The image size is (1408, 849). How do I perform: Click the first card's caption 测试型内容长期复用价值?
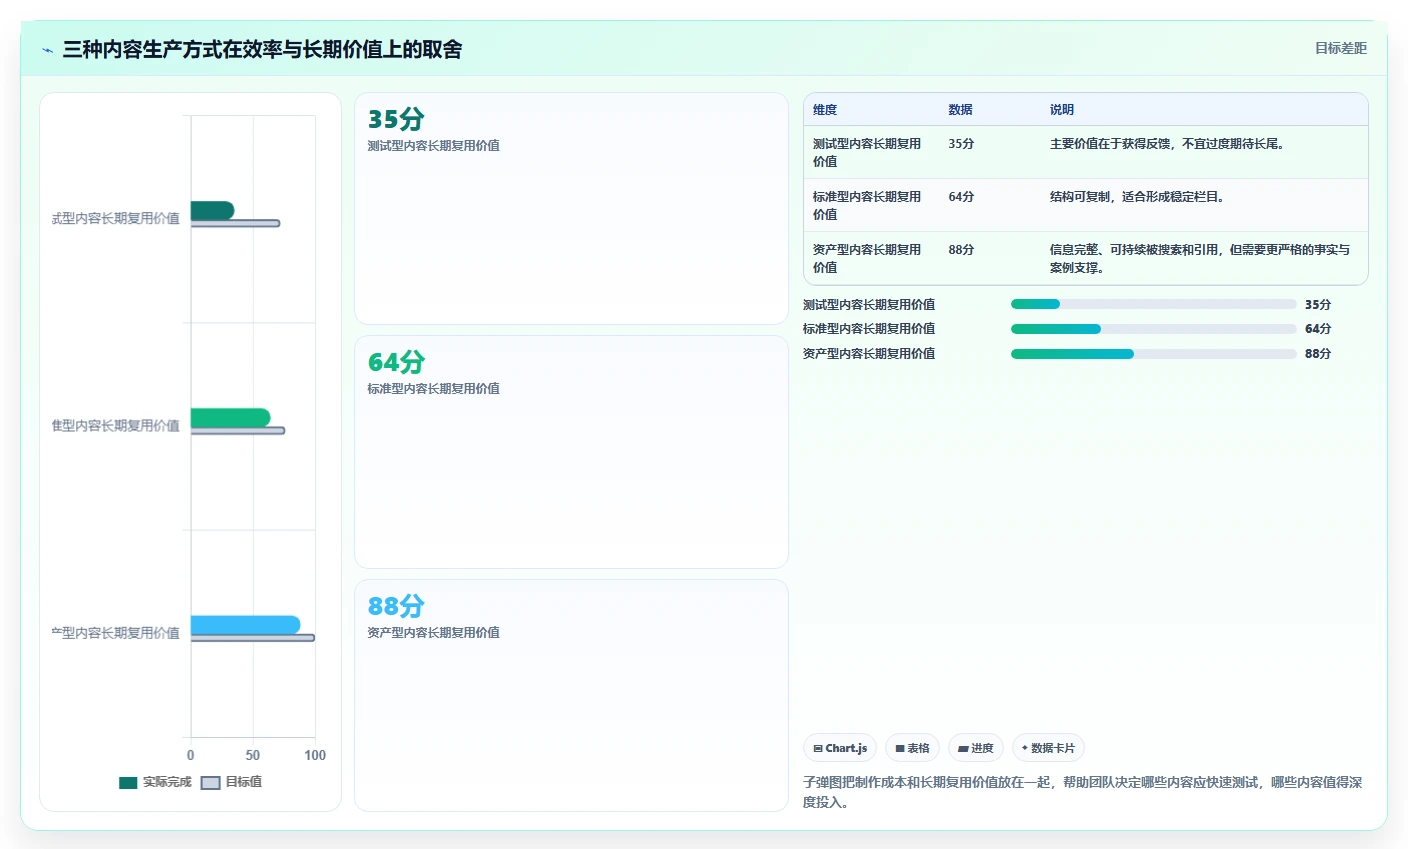[x=434, y=145]
